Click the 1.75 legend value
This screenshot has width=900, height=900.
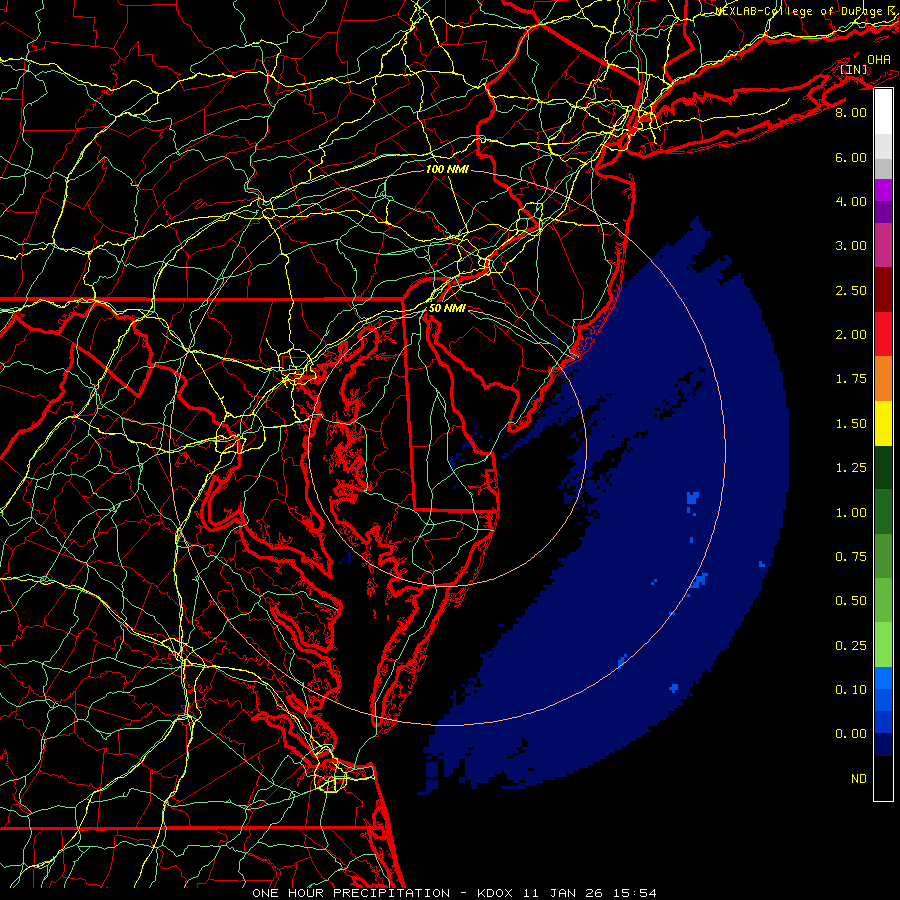tap(851, 379)
